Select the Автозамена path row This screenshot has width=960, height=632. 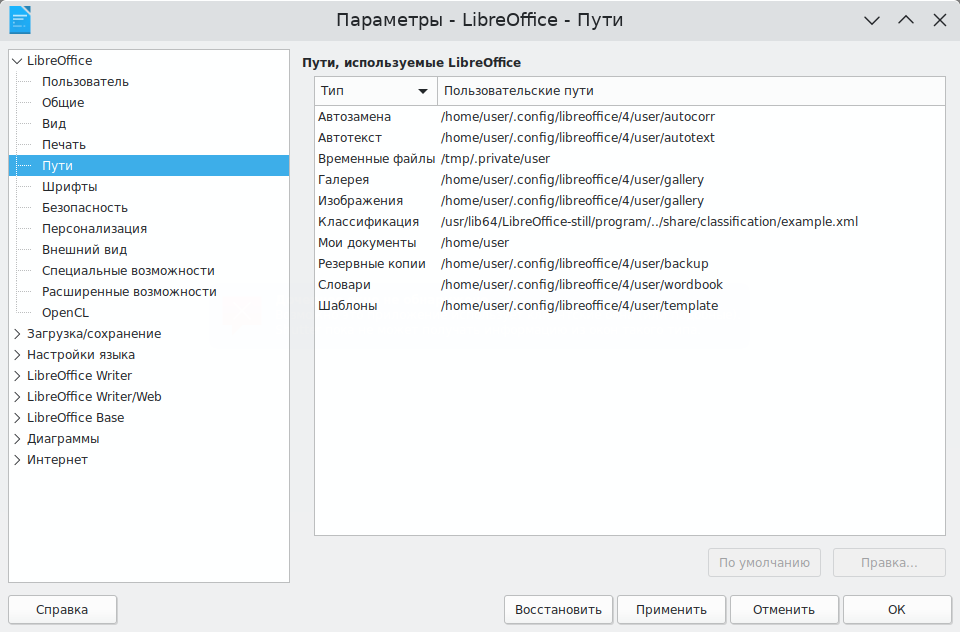click(x=630, y=116)
